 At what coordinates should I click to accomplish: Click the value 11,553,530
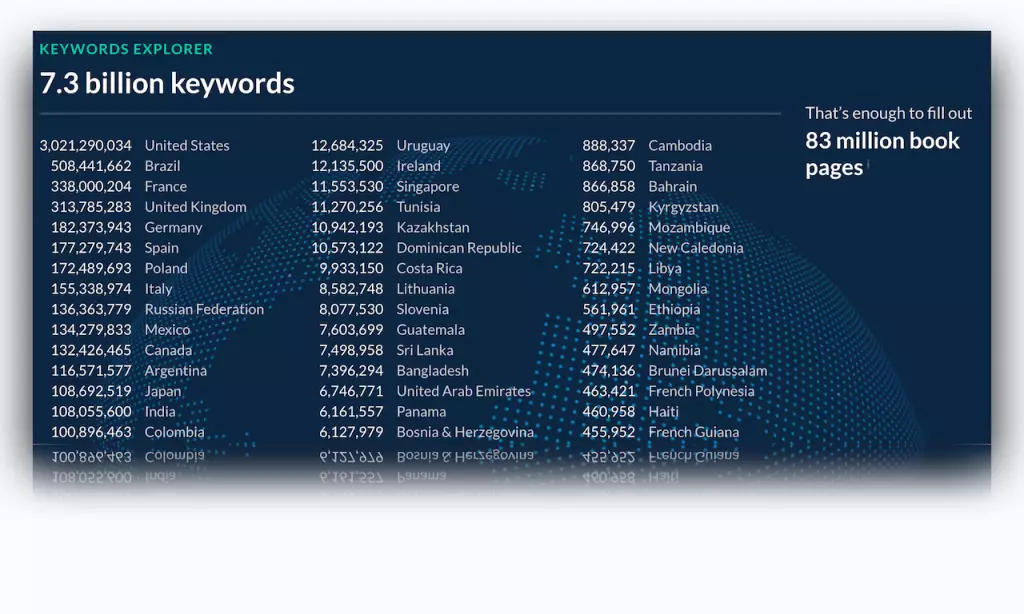(x=347, y=186)
